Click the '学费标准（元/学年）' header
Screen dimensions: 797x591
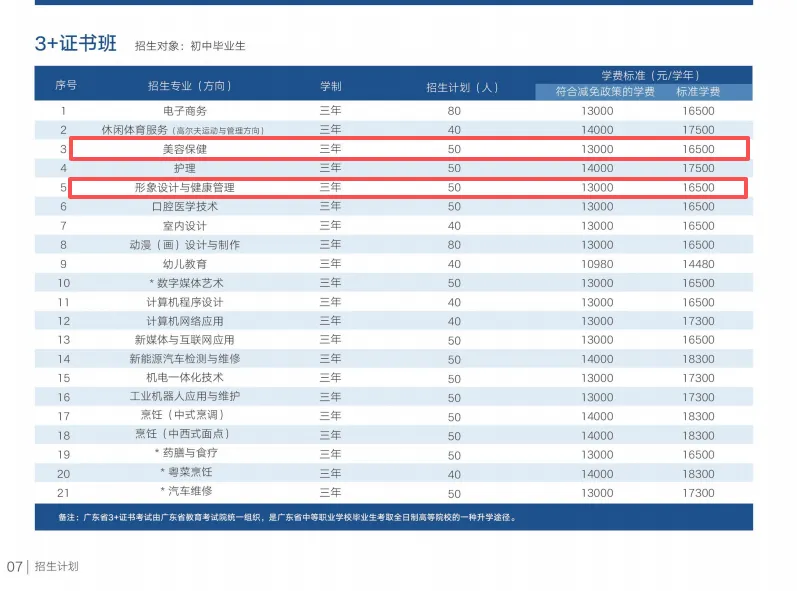point(651,76)
